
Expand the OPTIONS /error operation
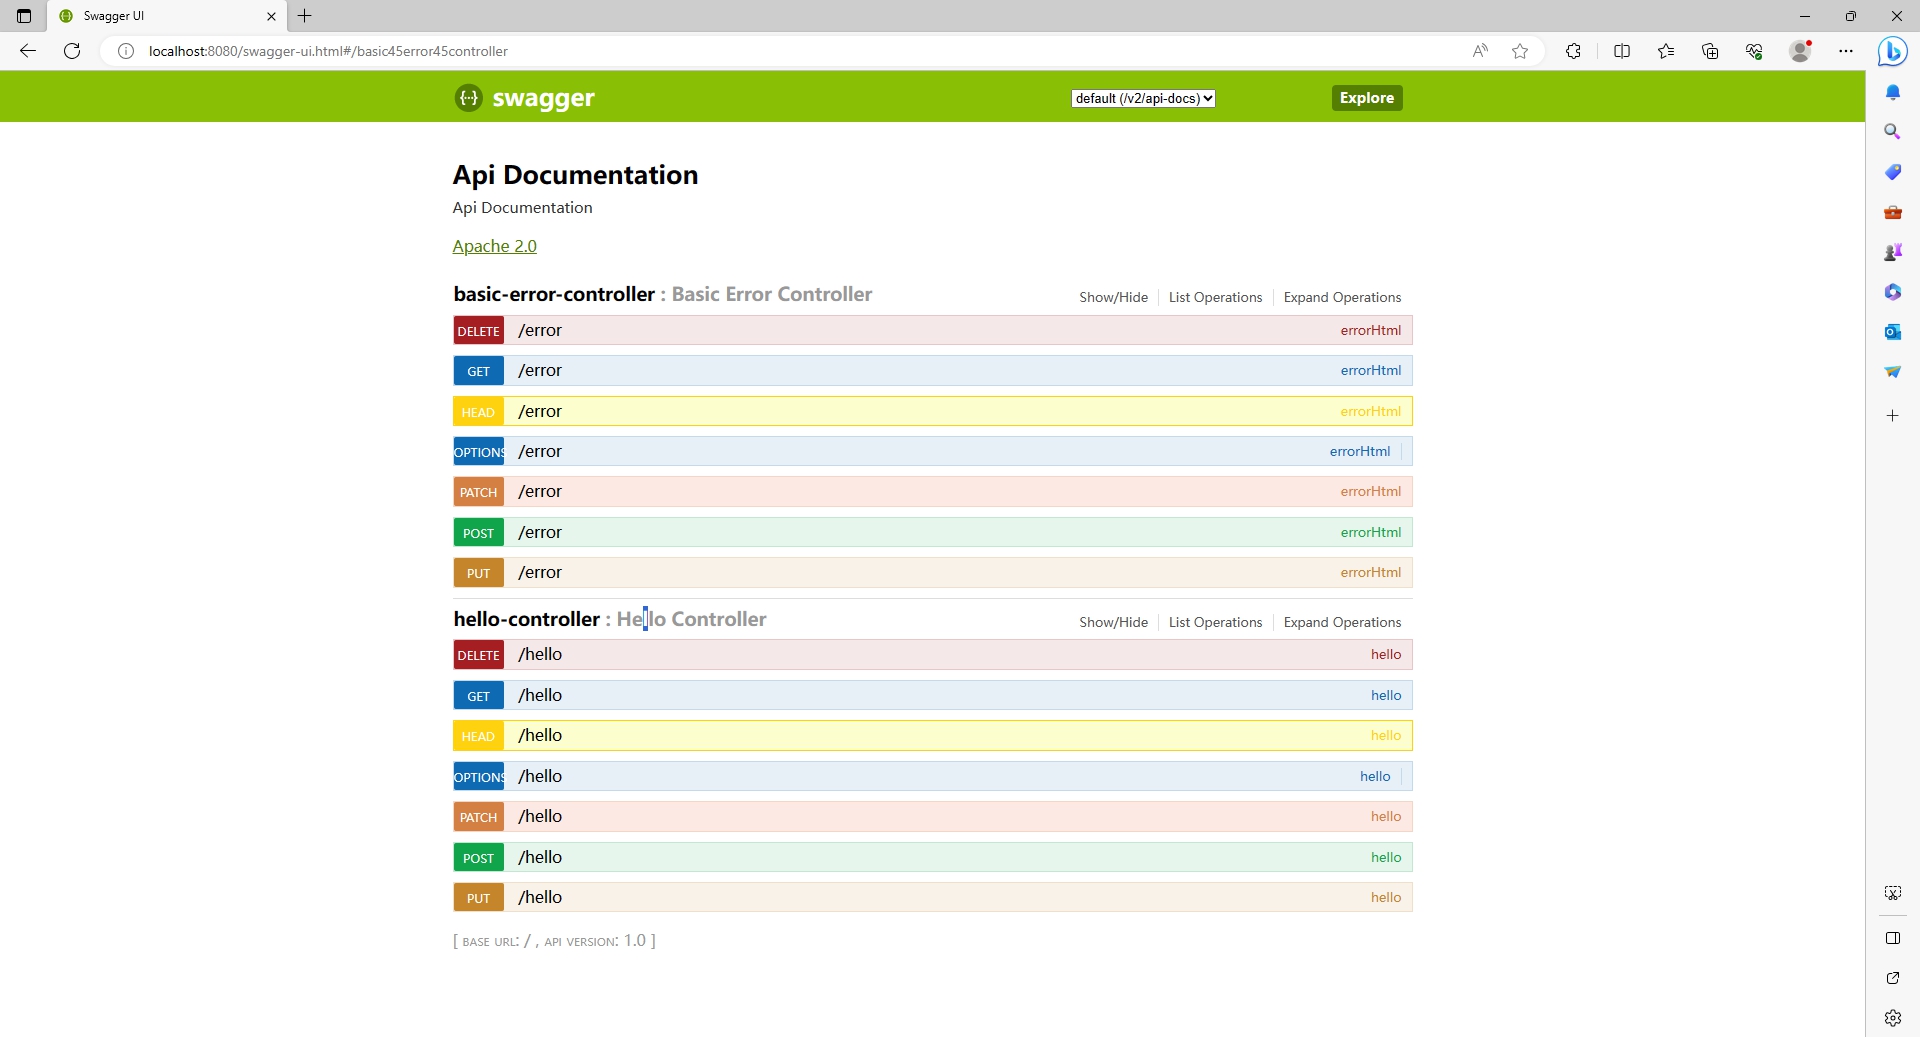(932, 451)
